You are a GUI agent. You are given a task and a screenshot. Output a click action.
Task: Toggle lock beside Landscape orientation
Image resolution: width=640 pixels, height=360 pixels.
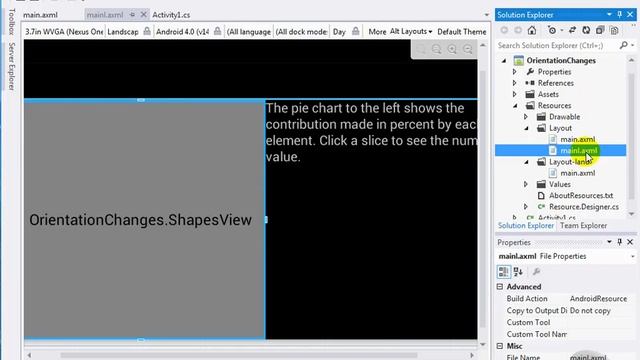click(147, 31)
